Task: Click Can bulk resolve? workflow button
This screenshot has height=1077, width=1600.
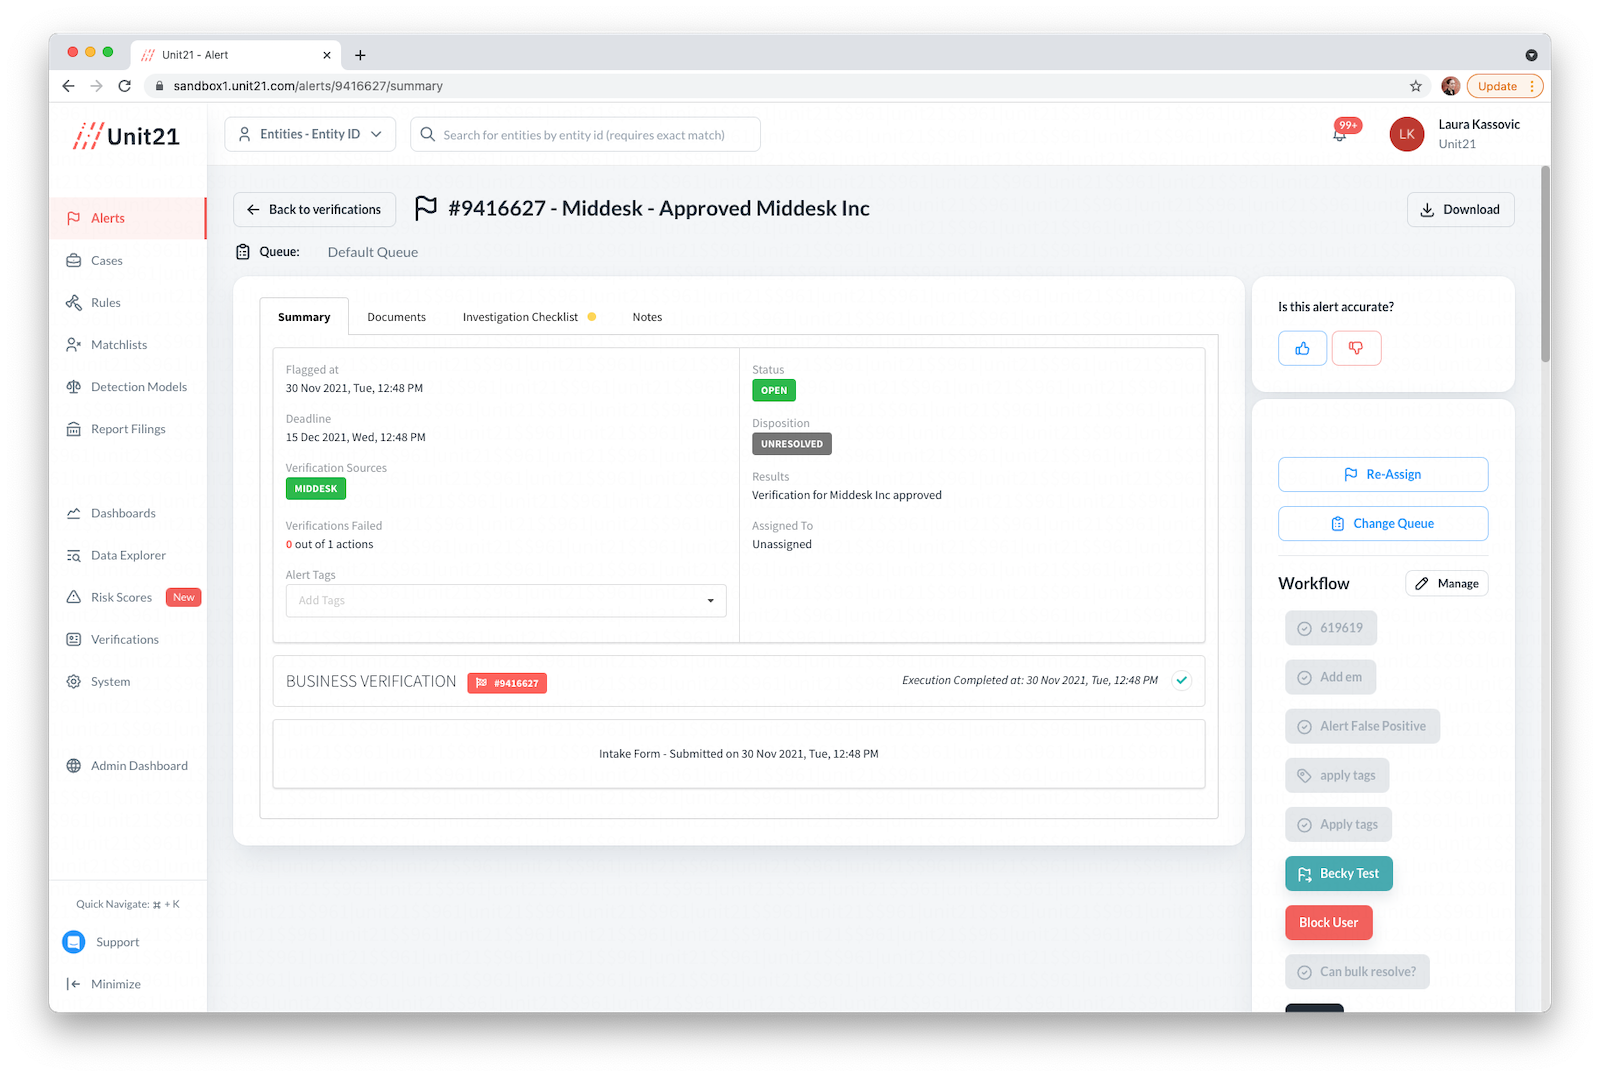Action: (x=1357, y=971)
